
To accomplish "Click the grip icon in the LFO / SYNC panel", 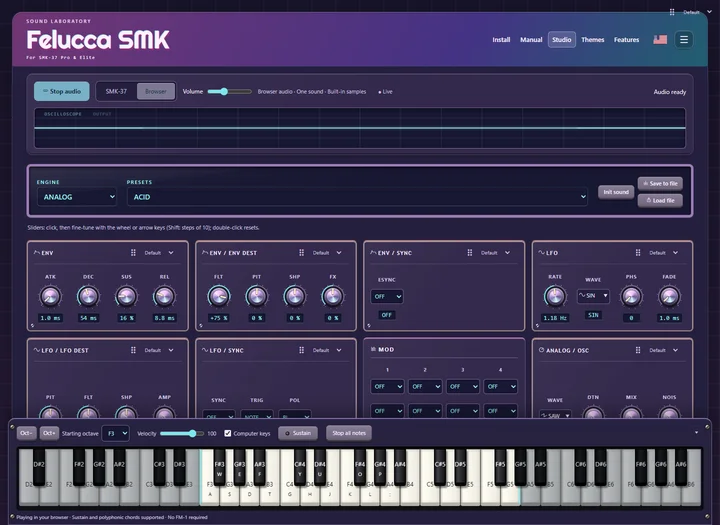I will (302, 350).
